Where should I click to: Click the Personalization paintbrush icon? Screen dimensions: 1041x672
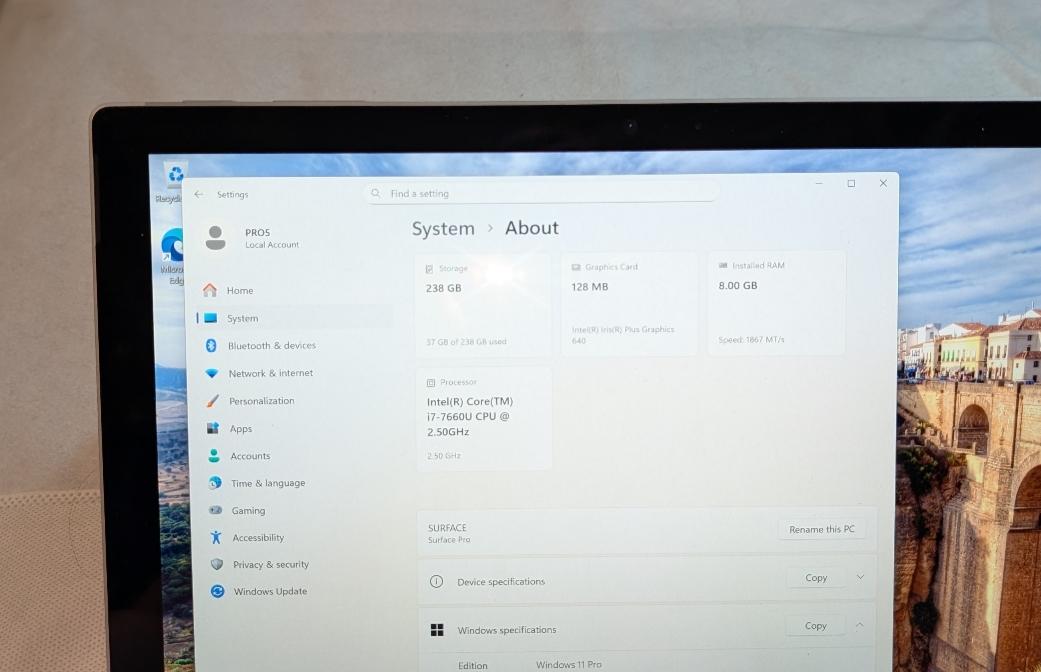pyautogui.click(x=212, y=400)
